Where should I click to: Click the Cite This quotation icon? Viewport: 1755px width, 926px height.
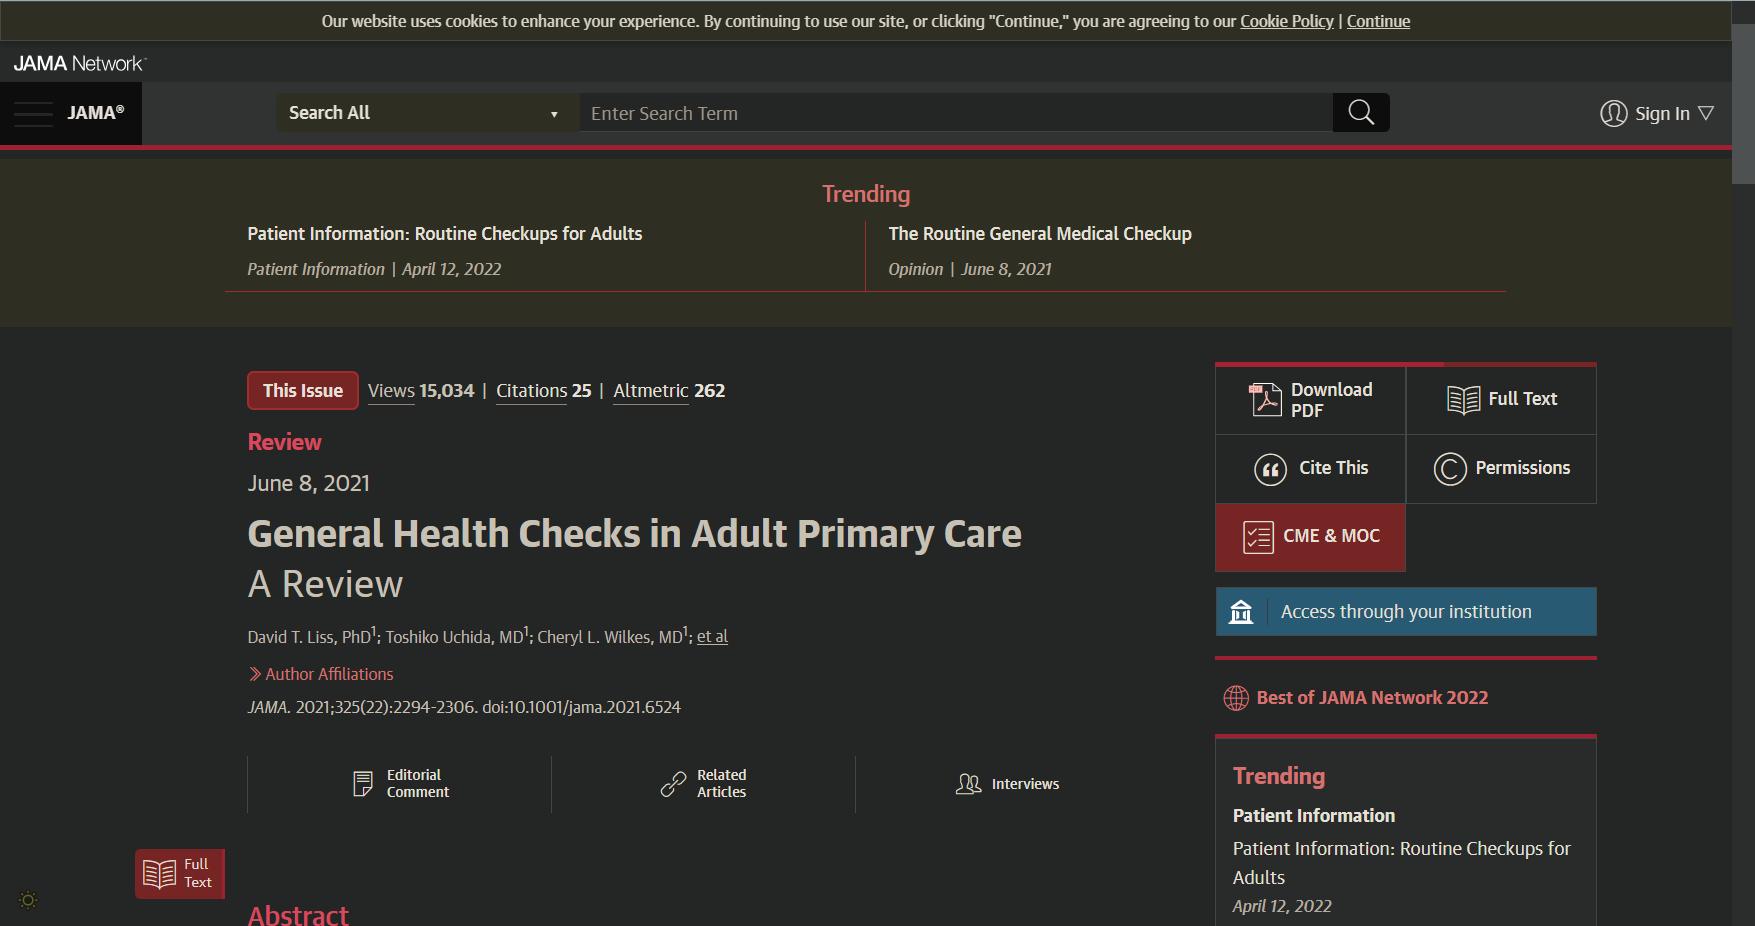(1270, 469)
